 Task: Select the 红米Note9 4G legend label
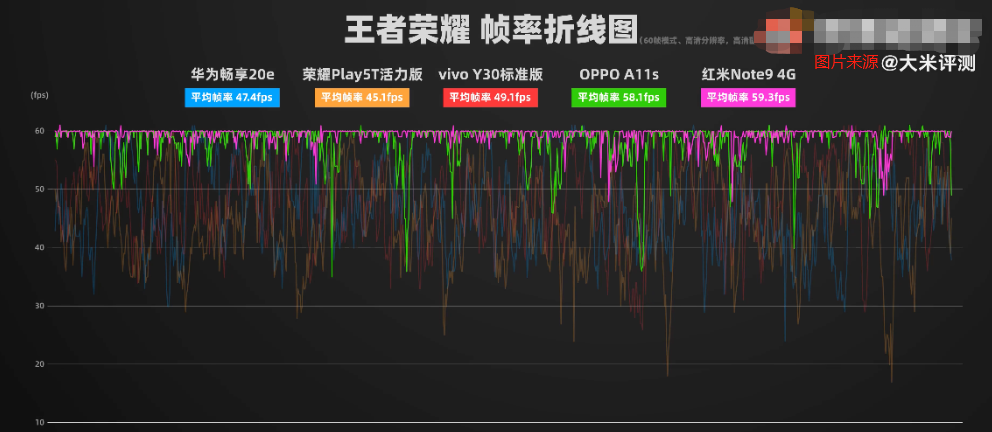748,75
